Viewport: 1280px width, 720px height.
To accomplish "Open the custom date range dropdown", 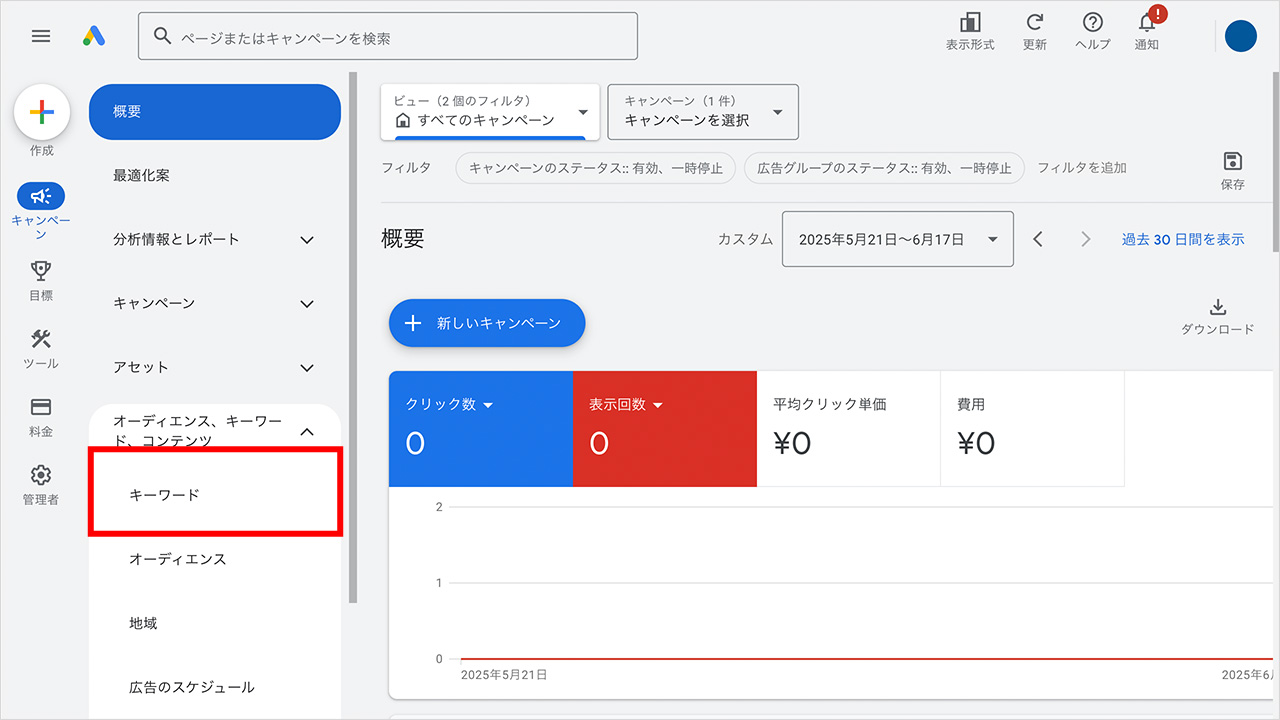I will tap(897, 239).
